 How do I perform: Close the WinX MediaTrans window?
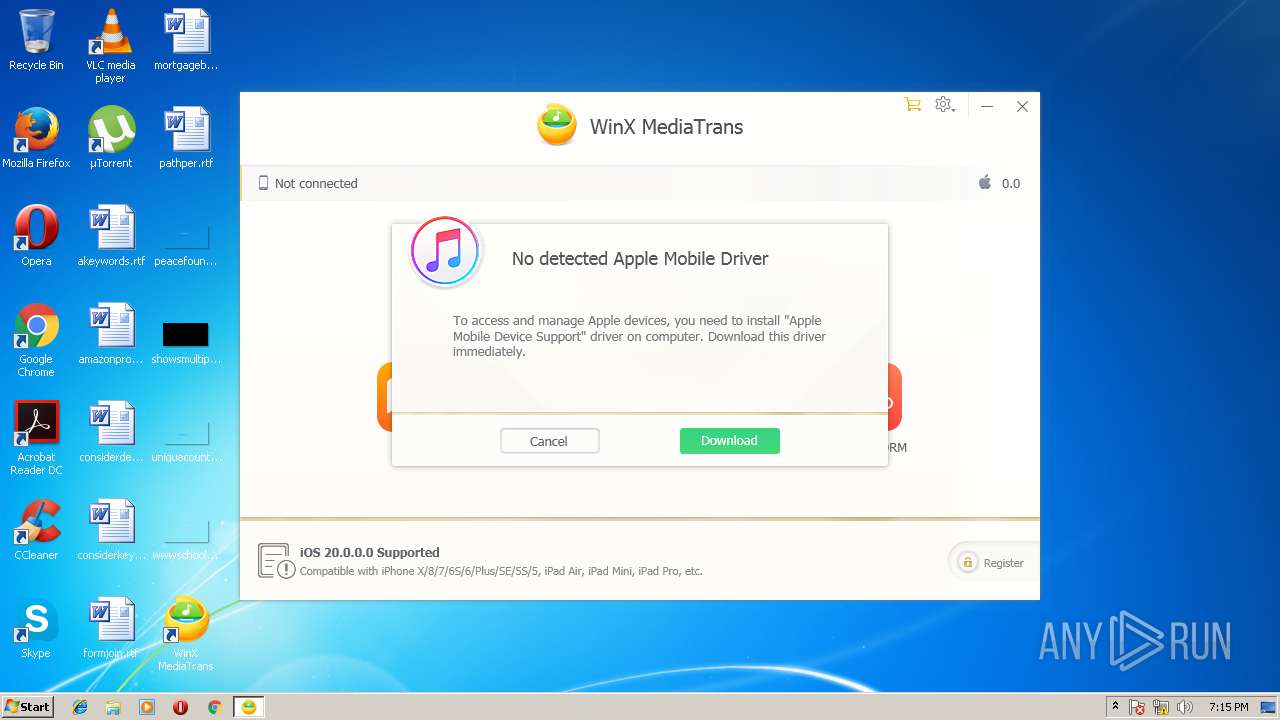[x=1022, y=106]
